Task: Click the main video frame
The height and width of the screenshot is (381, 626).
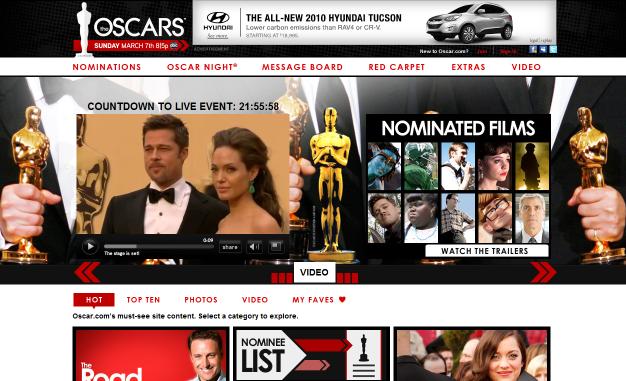Action: click(x=183, y=174)
